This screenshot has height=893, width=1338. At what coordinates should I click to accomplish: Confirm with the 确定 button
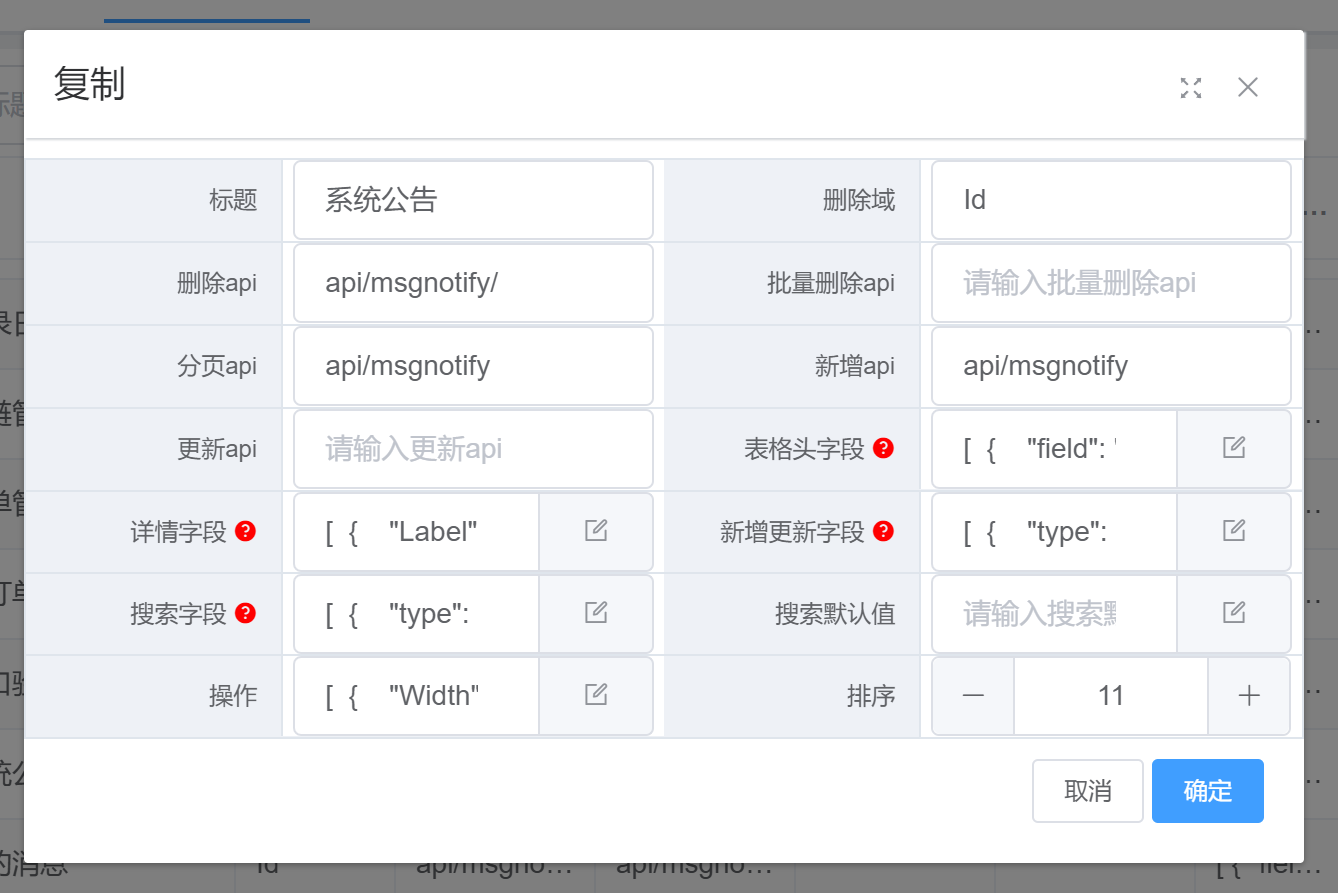(1208, 791)
